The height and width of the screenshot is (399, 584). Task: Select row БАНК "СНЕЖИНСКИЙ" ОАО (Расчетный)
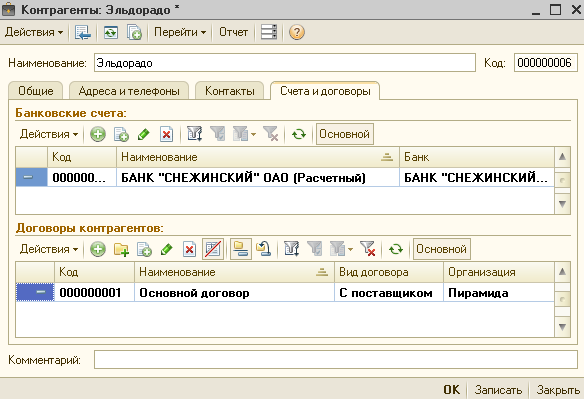[285, 177]
